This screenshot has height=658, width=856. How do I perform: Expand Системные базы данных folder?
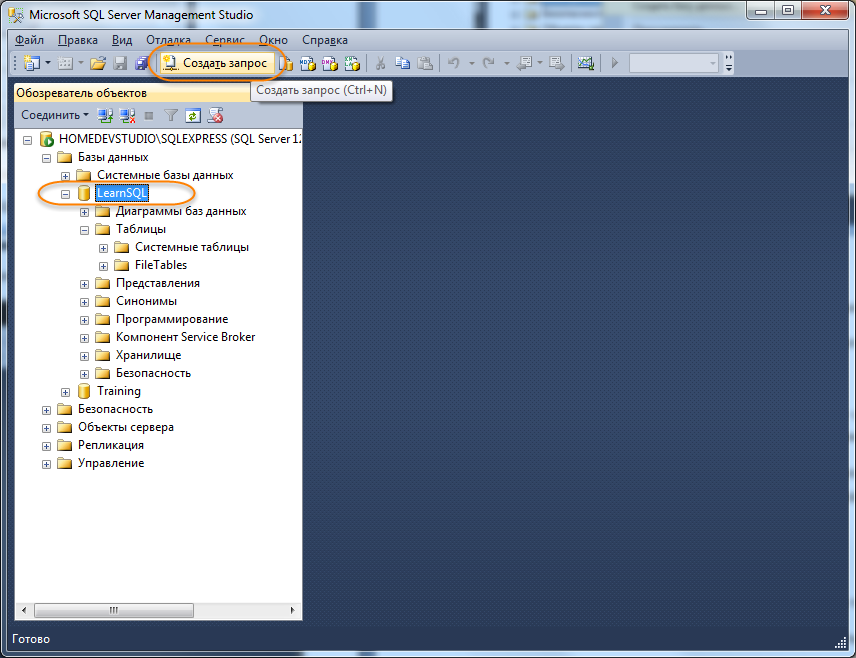[x=66, y=176]
